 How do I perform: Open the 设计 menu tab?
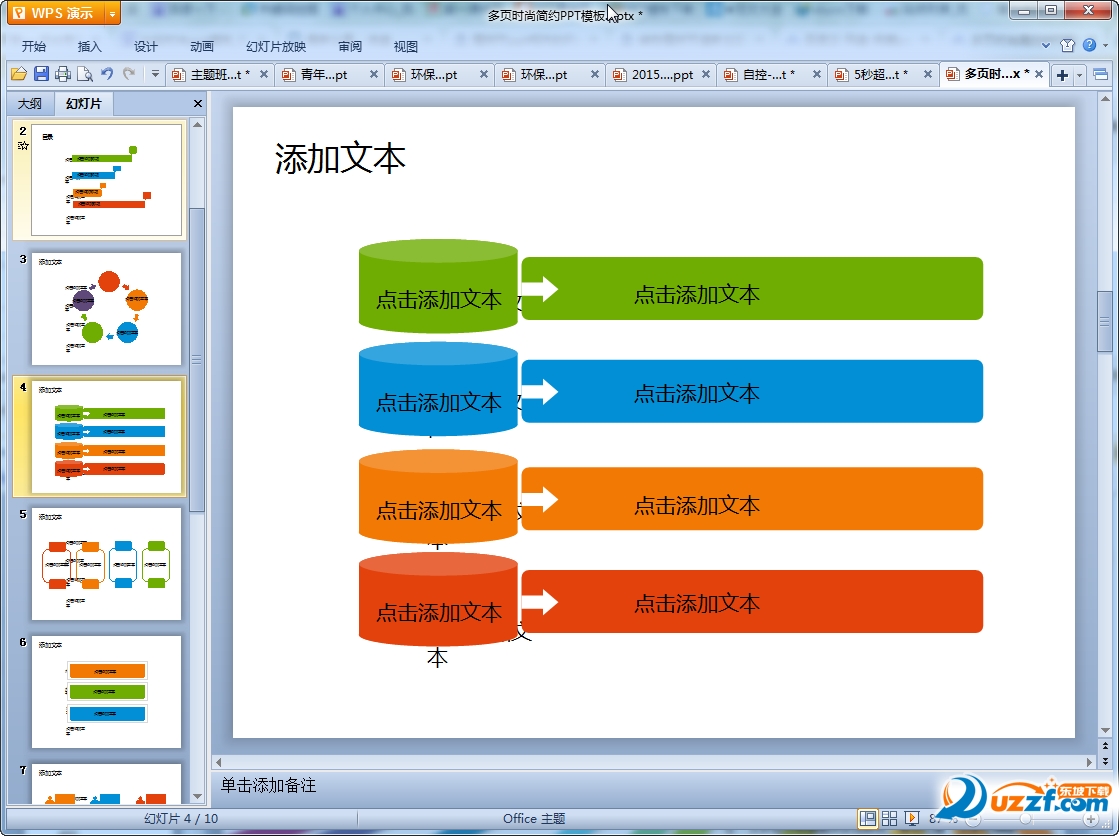pos(146,46)
